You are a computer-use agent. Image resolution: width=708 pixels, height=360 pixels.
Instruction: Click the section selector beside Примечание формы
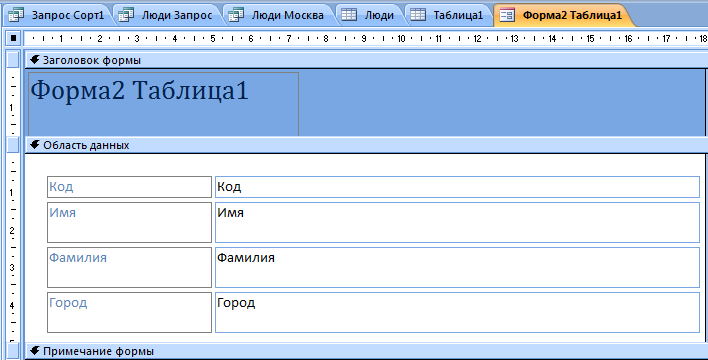(x=13, y=351)
